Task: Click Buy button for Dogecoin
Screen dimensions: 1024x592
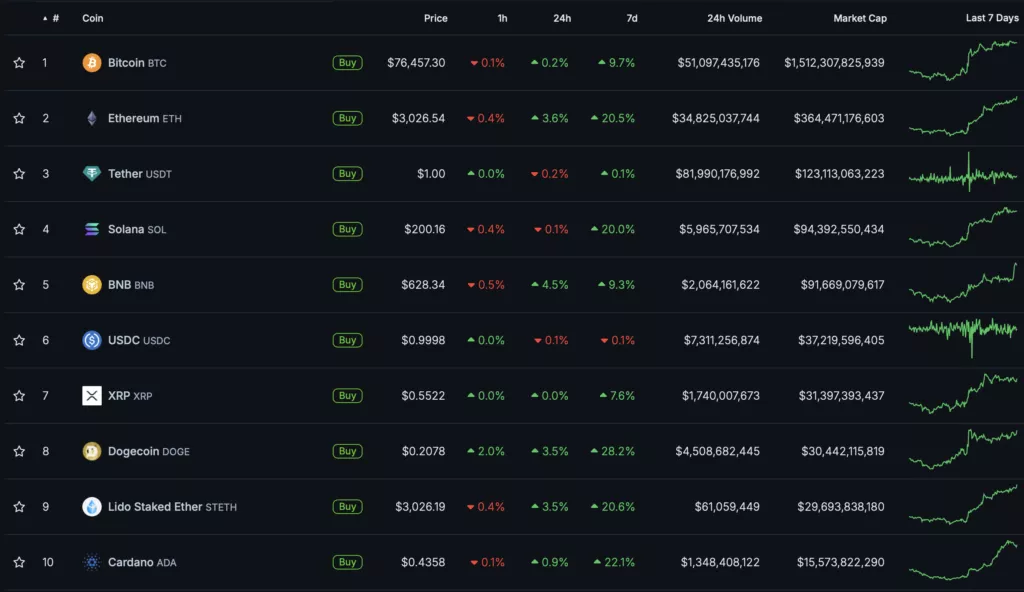Action: [347, 451]
